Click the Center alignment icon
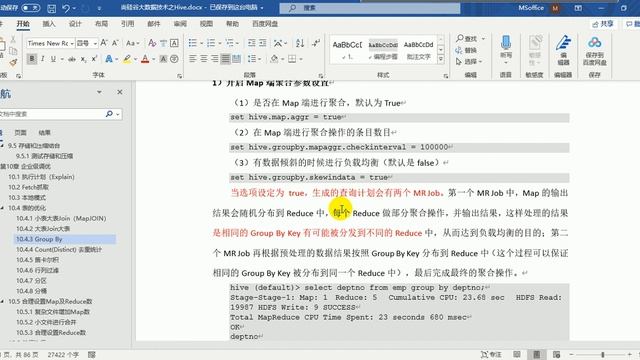This screenshot has width=640, height=360. pyautogui.click(x=204, y=59)
